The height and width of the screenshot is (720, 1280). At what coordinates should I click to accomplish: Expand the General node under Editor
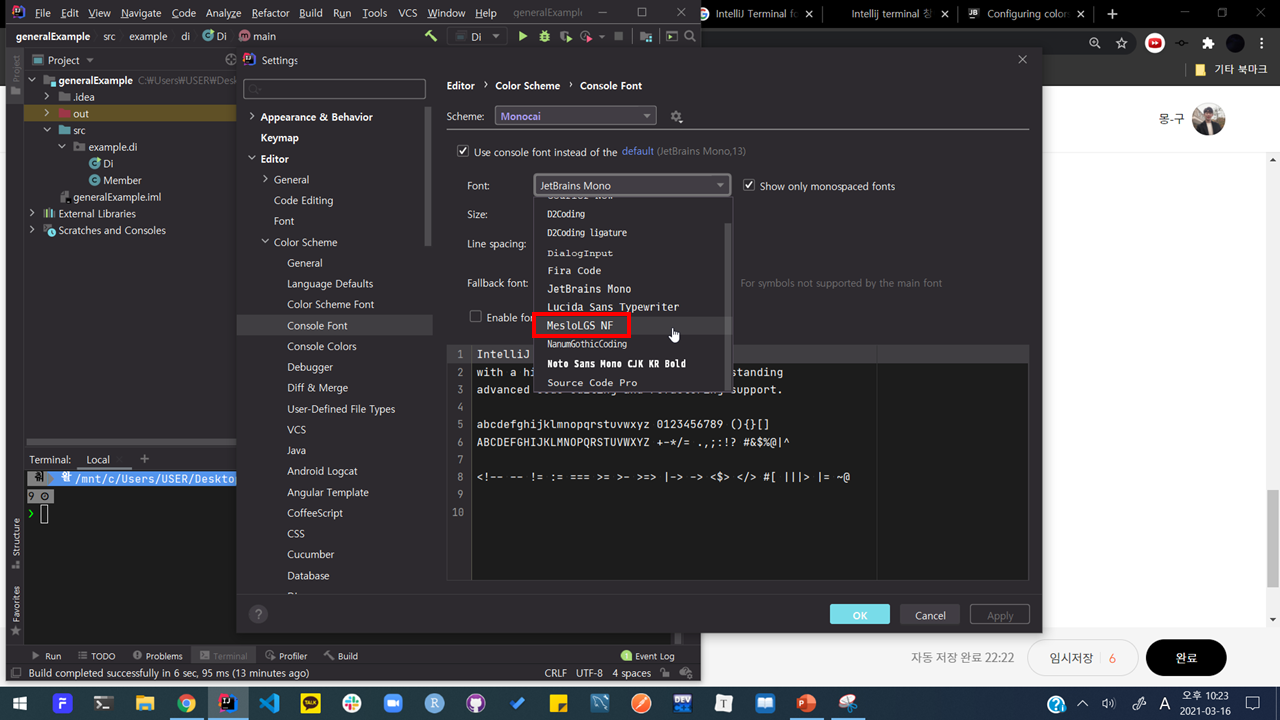tap(265, 179)
